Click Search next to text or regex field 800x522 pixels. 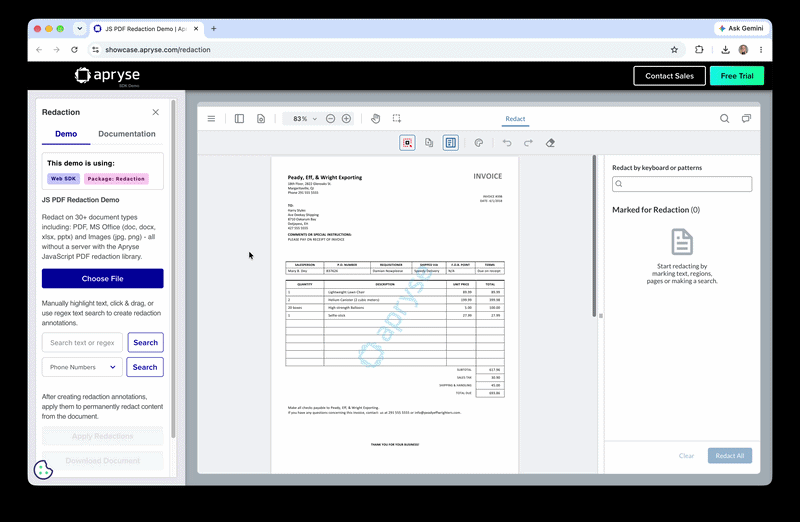click(145, 342)
